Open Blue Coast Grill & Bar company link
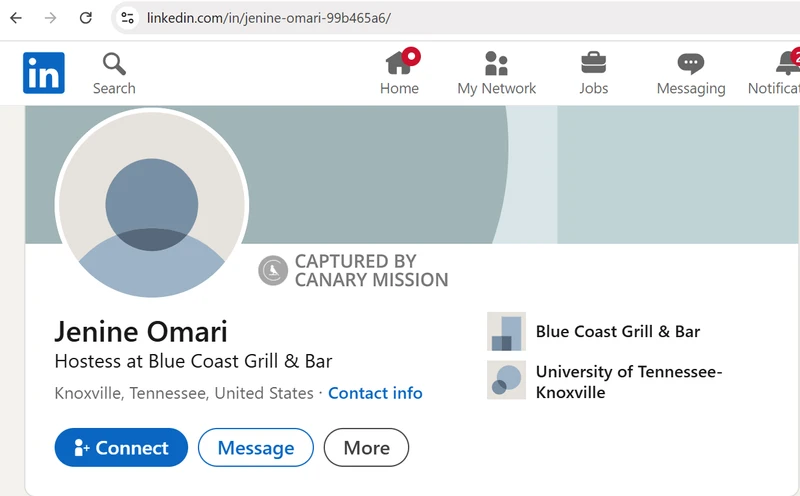The height and width of the screenshot is (496, 800). coord(618,331)
